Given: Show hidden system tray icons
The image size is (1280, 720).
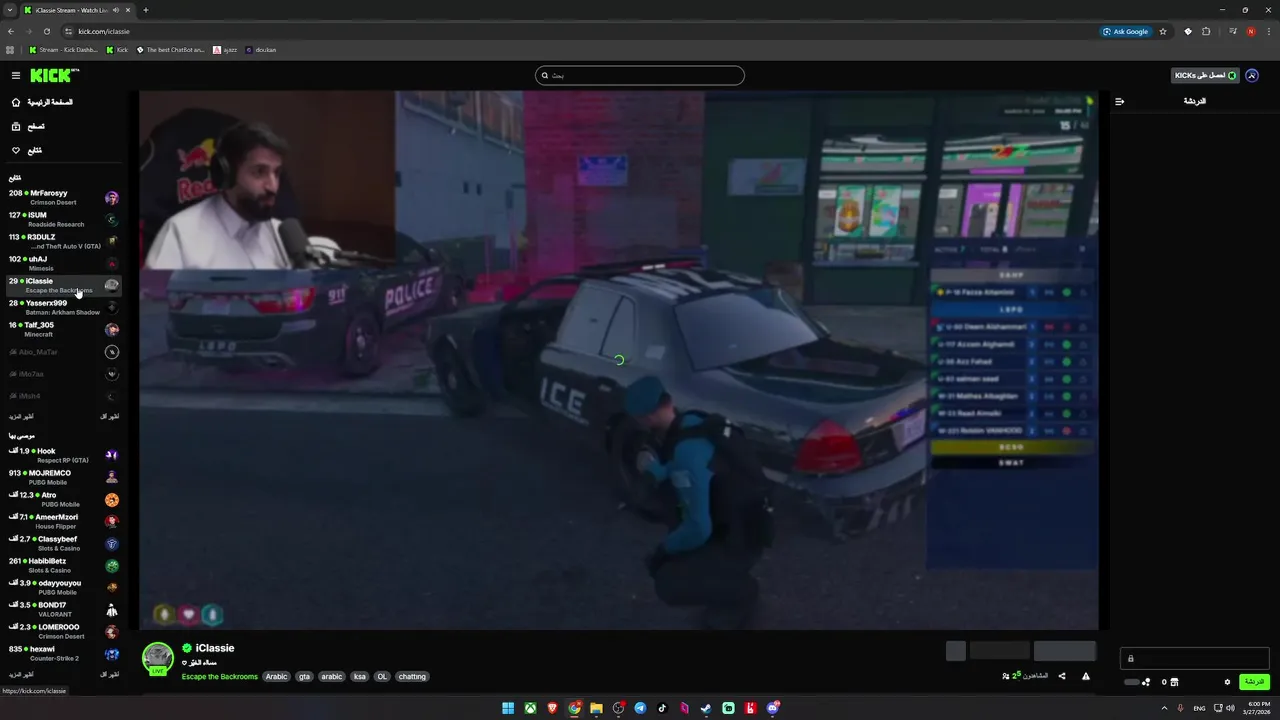Looking at the screenshot, I should pyautogui.click(x=1165, y=708).
